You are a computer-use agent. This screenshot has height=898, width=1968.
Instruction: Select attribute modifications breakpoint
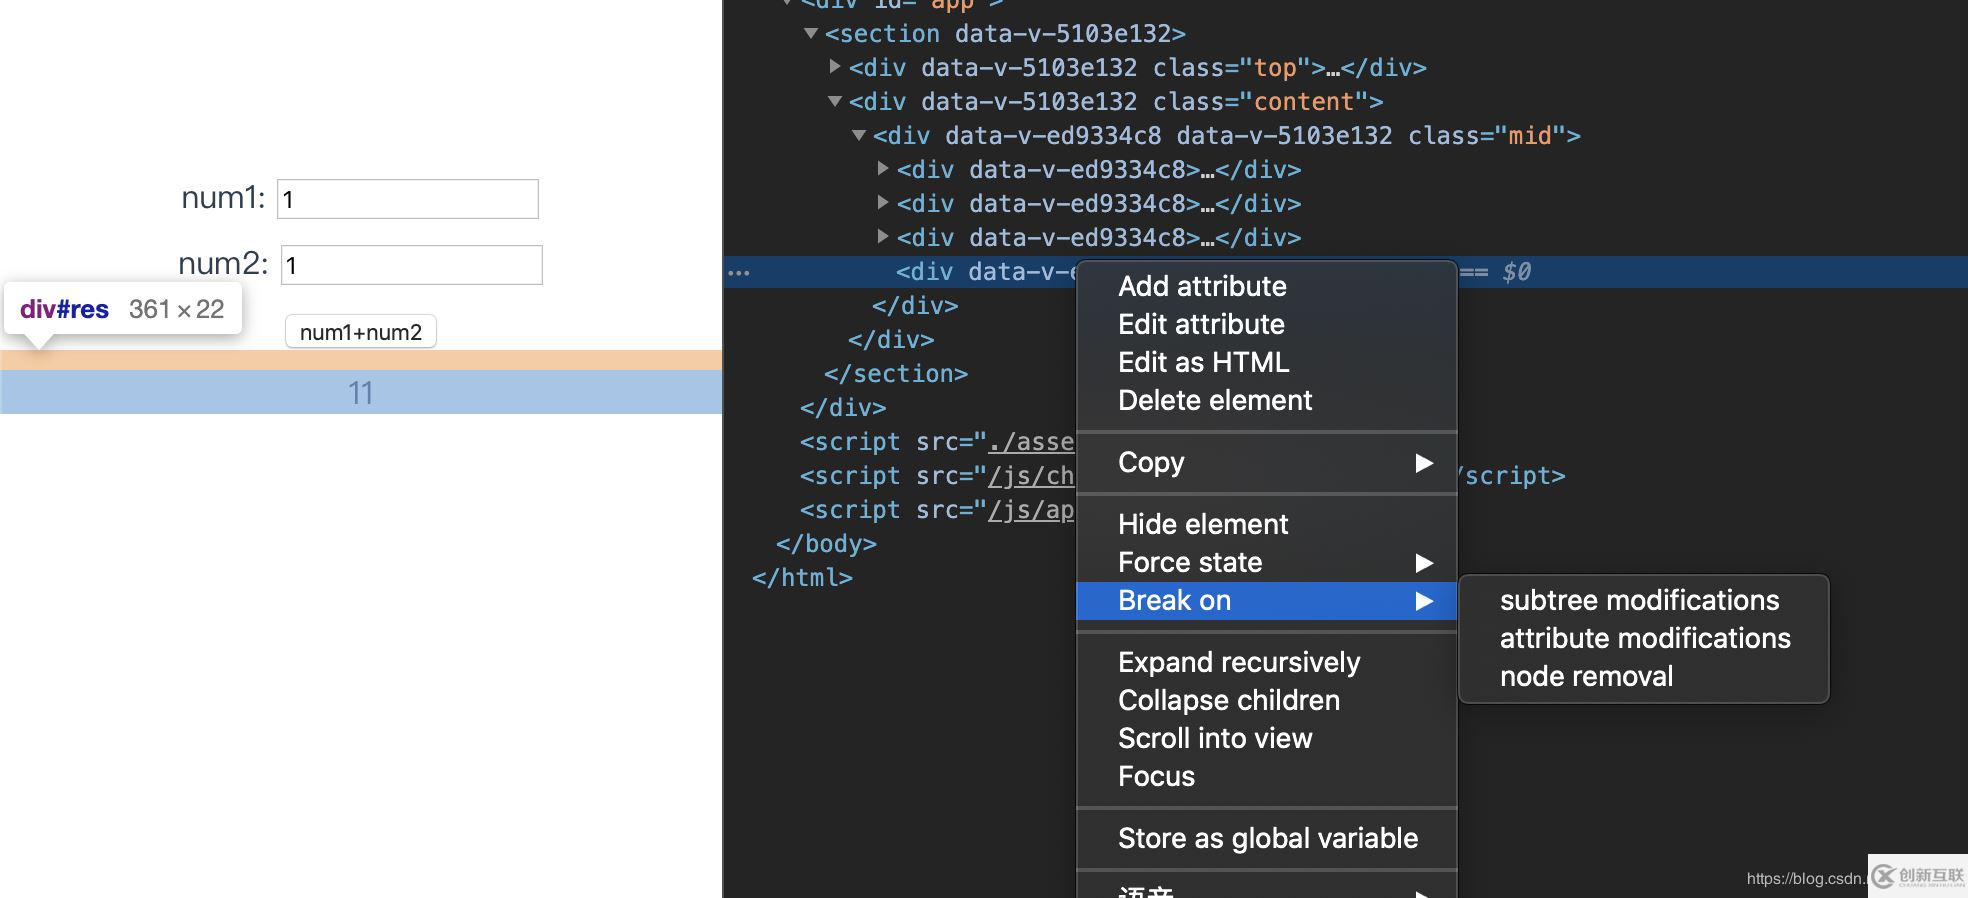pyautogui.click(x=1644, y=638)
